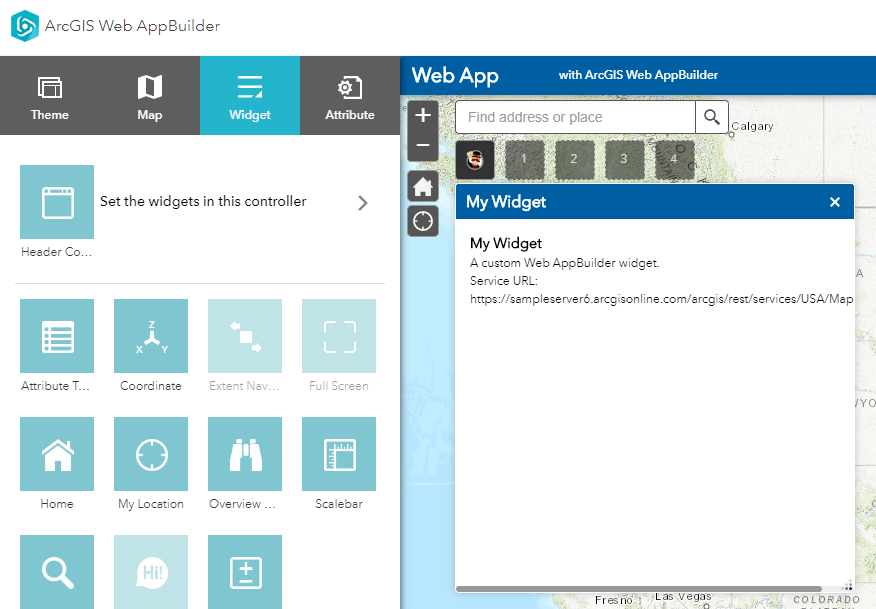The height and width of the screenshot is (609, 876).
Task: Toggle My Widget using its controller icon
Action: click(474, 159)
